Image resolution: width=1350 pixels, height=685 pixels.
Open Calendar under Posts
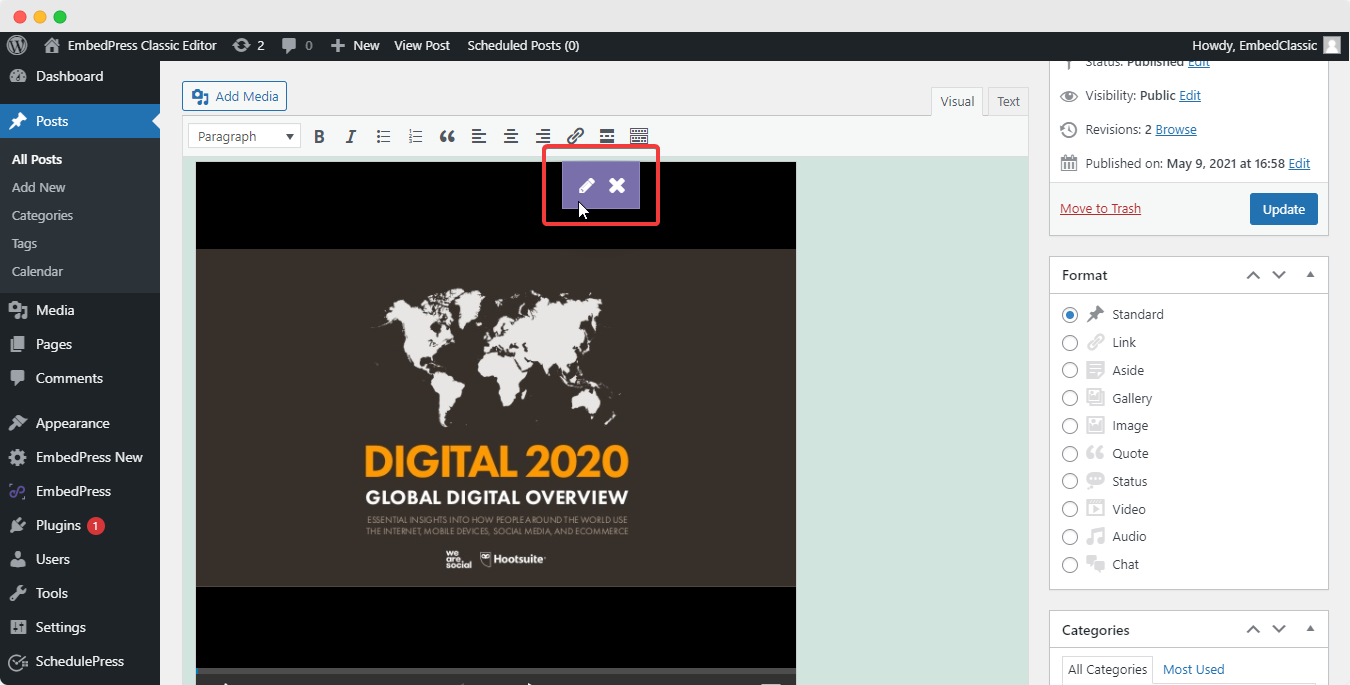click(x=38, y=271)
